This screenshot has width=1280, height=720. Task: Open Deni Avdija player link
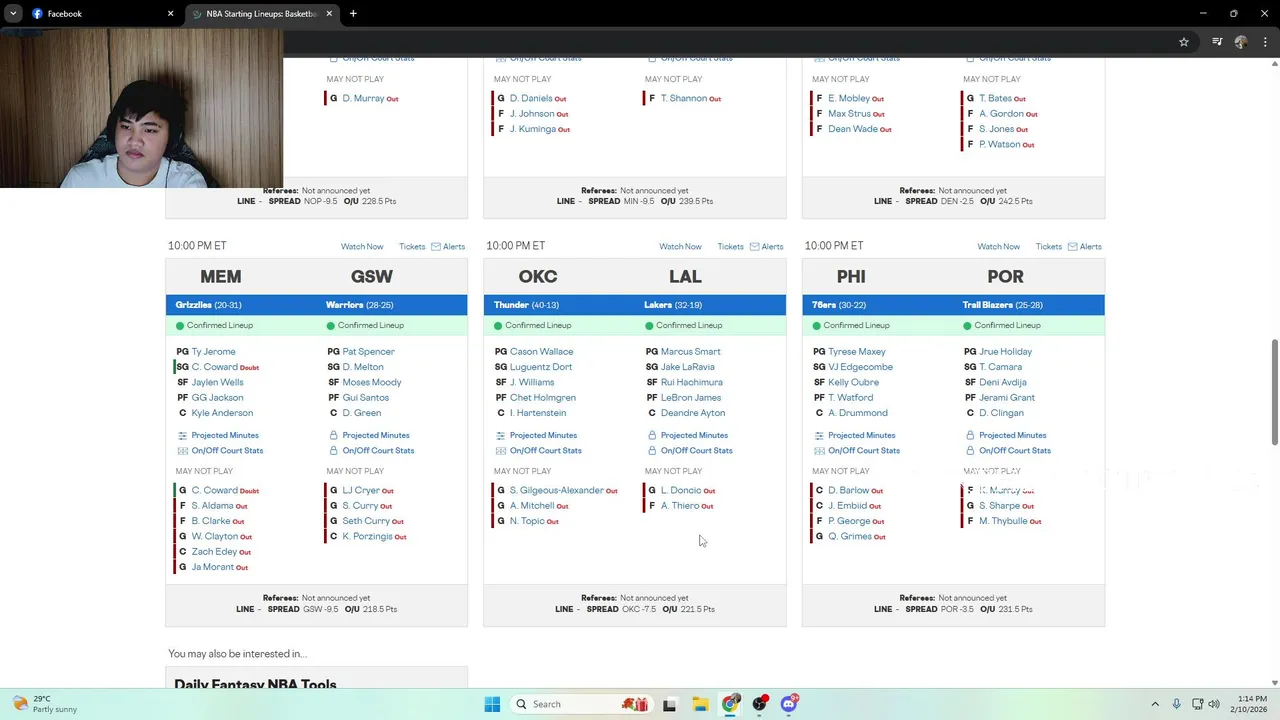click(x=1003, y=383)
